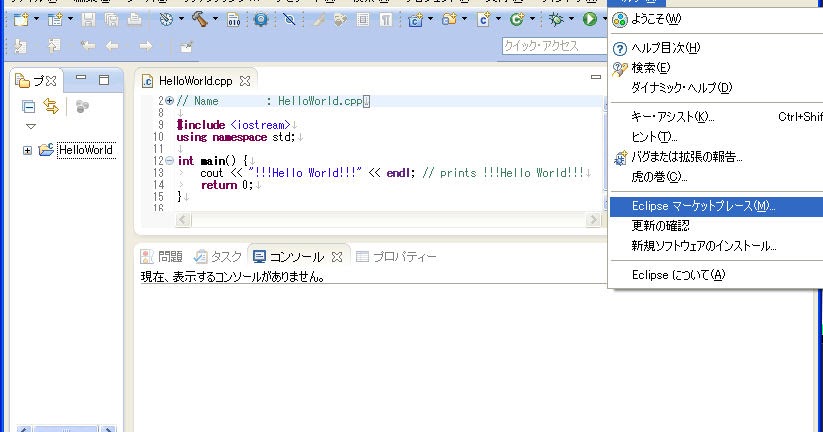Click the New wizard icon
The width and height of the screenshot is (823, 432).
21,20
